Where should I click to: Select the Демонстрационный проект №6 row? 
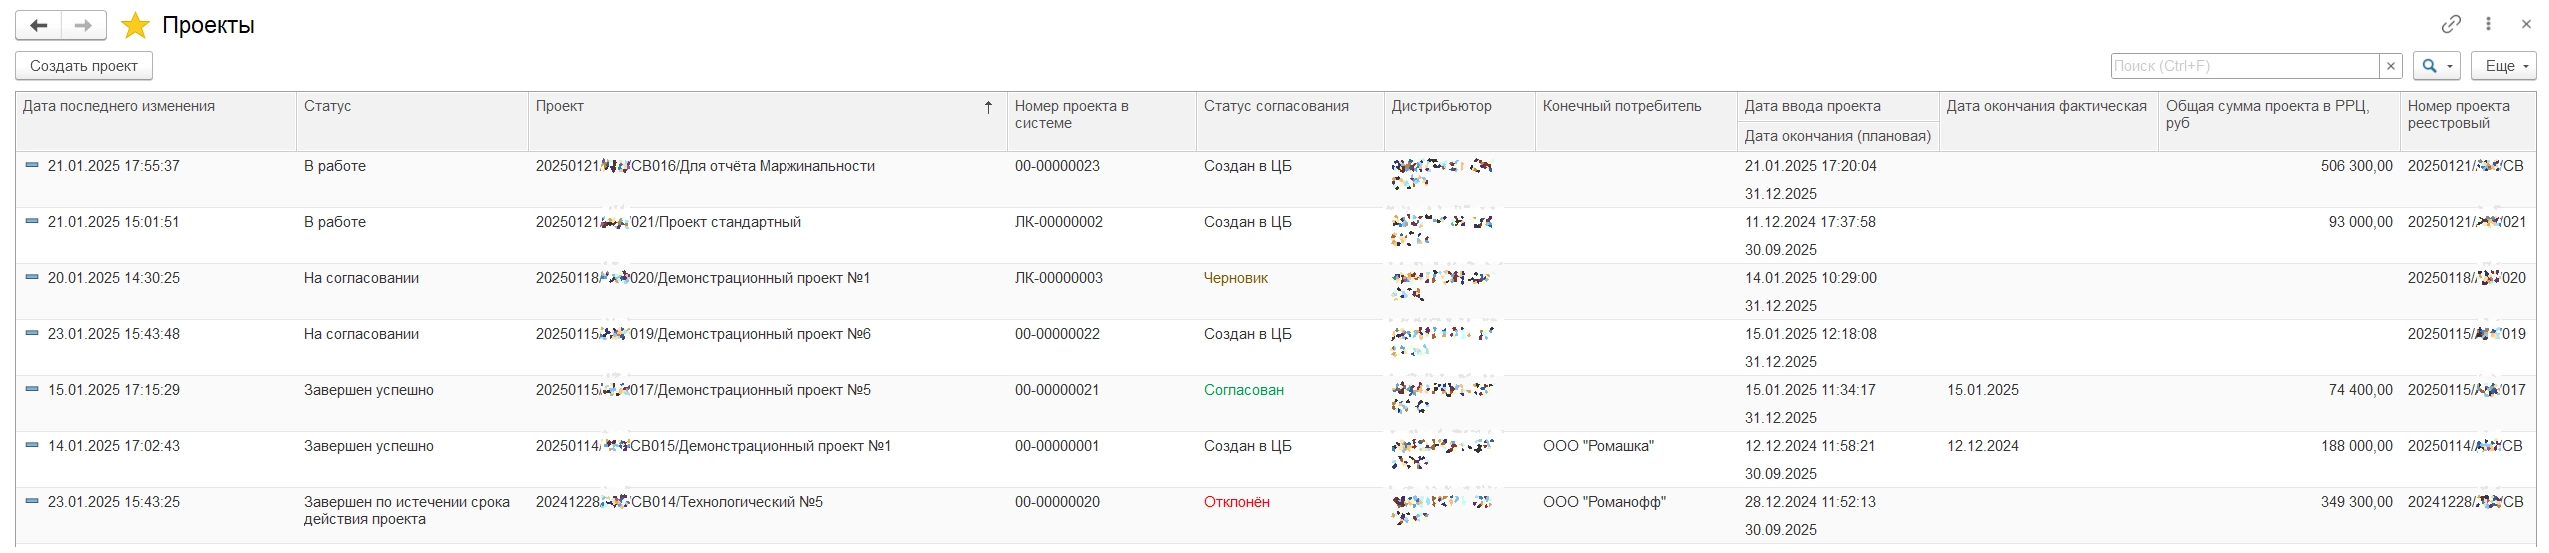[1275, 347]
